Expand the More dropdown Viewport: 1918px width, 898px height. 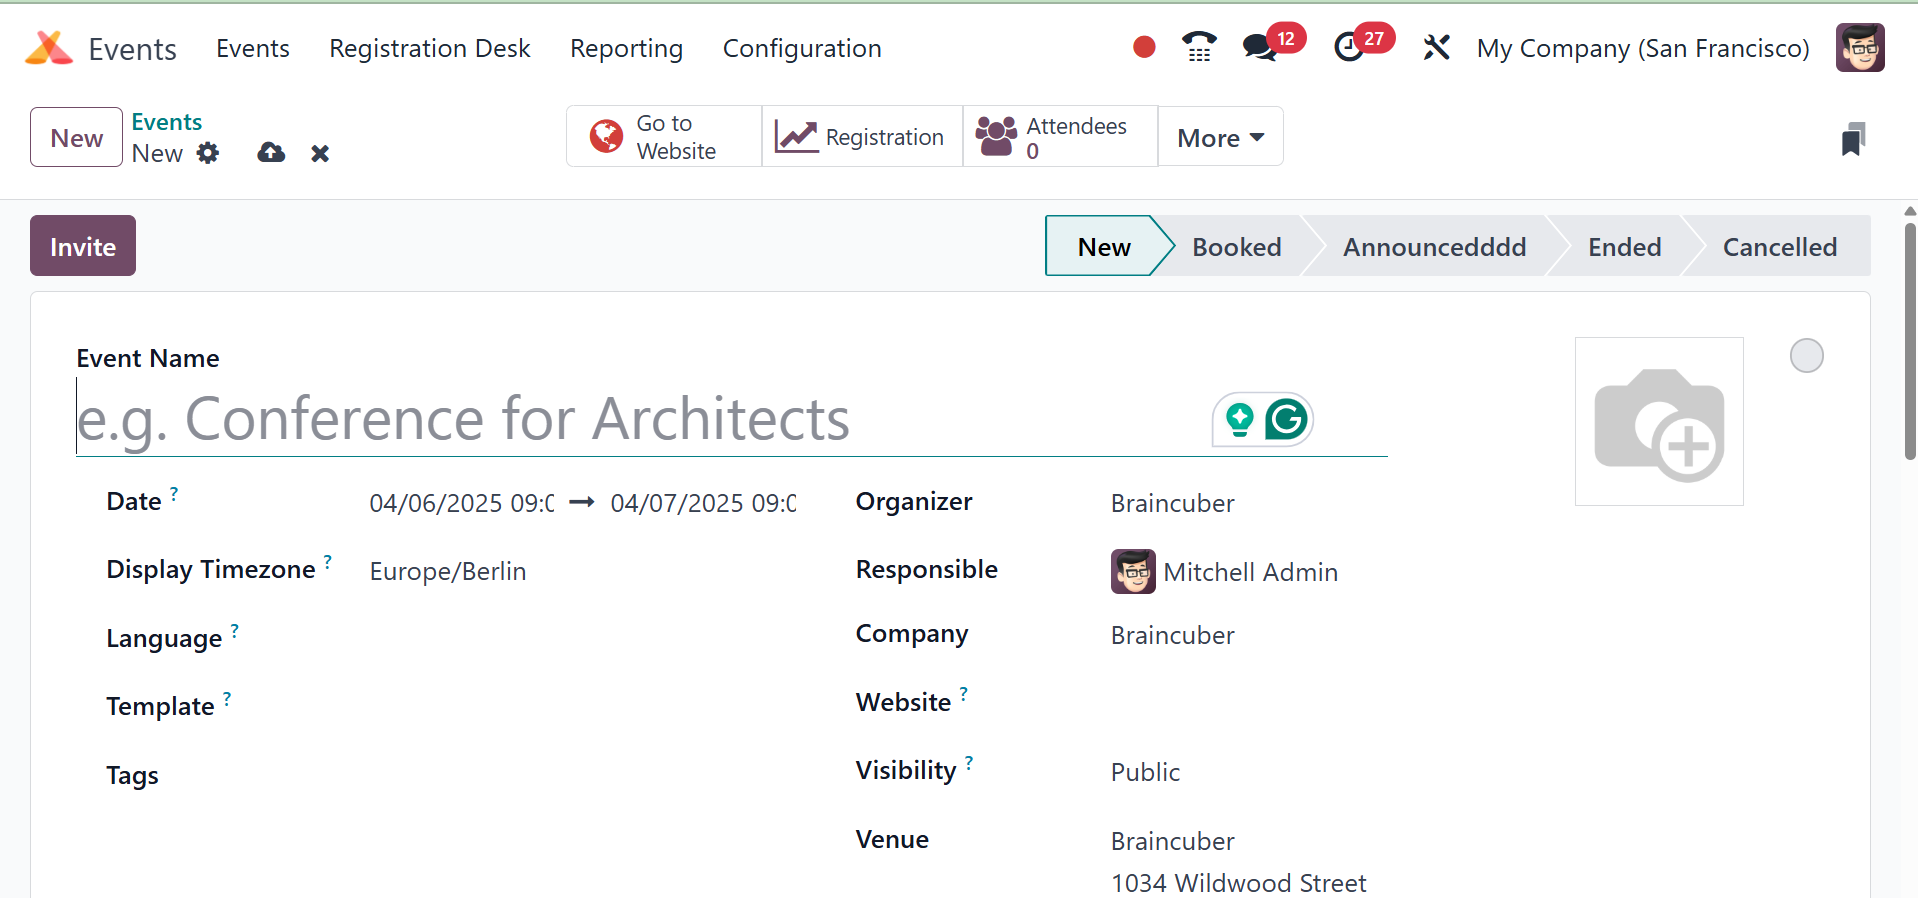[x=1220, y=138]
